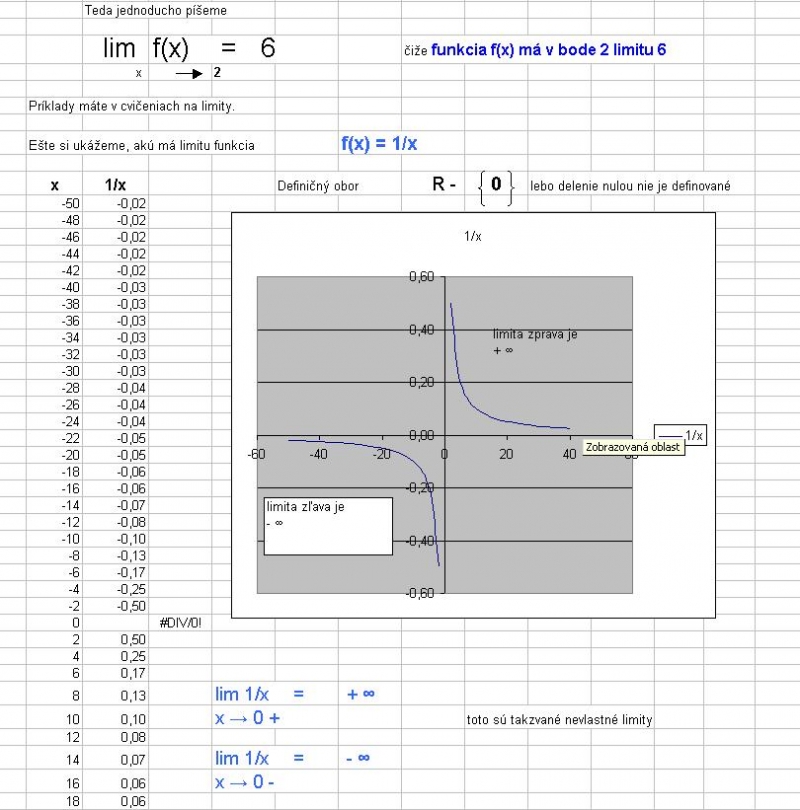Image resolution: width=800 pixels, height=810 pixels.
Task: Click the large "lim" text cell
Action: tap(119, 49)
